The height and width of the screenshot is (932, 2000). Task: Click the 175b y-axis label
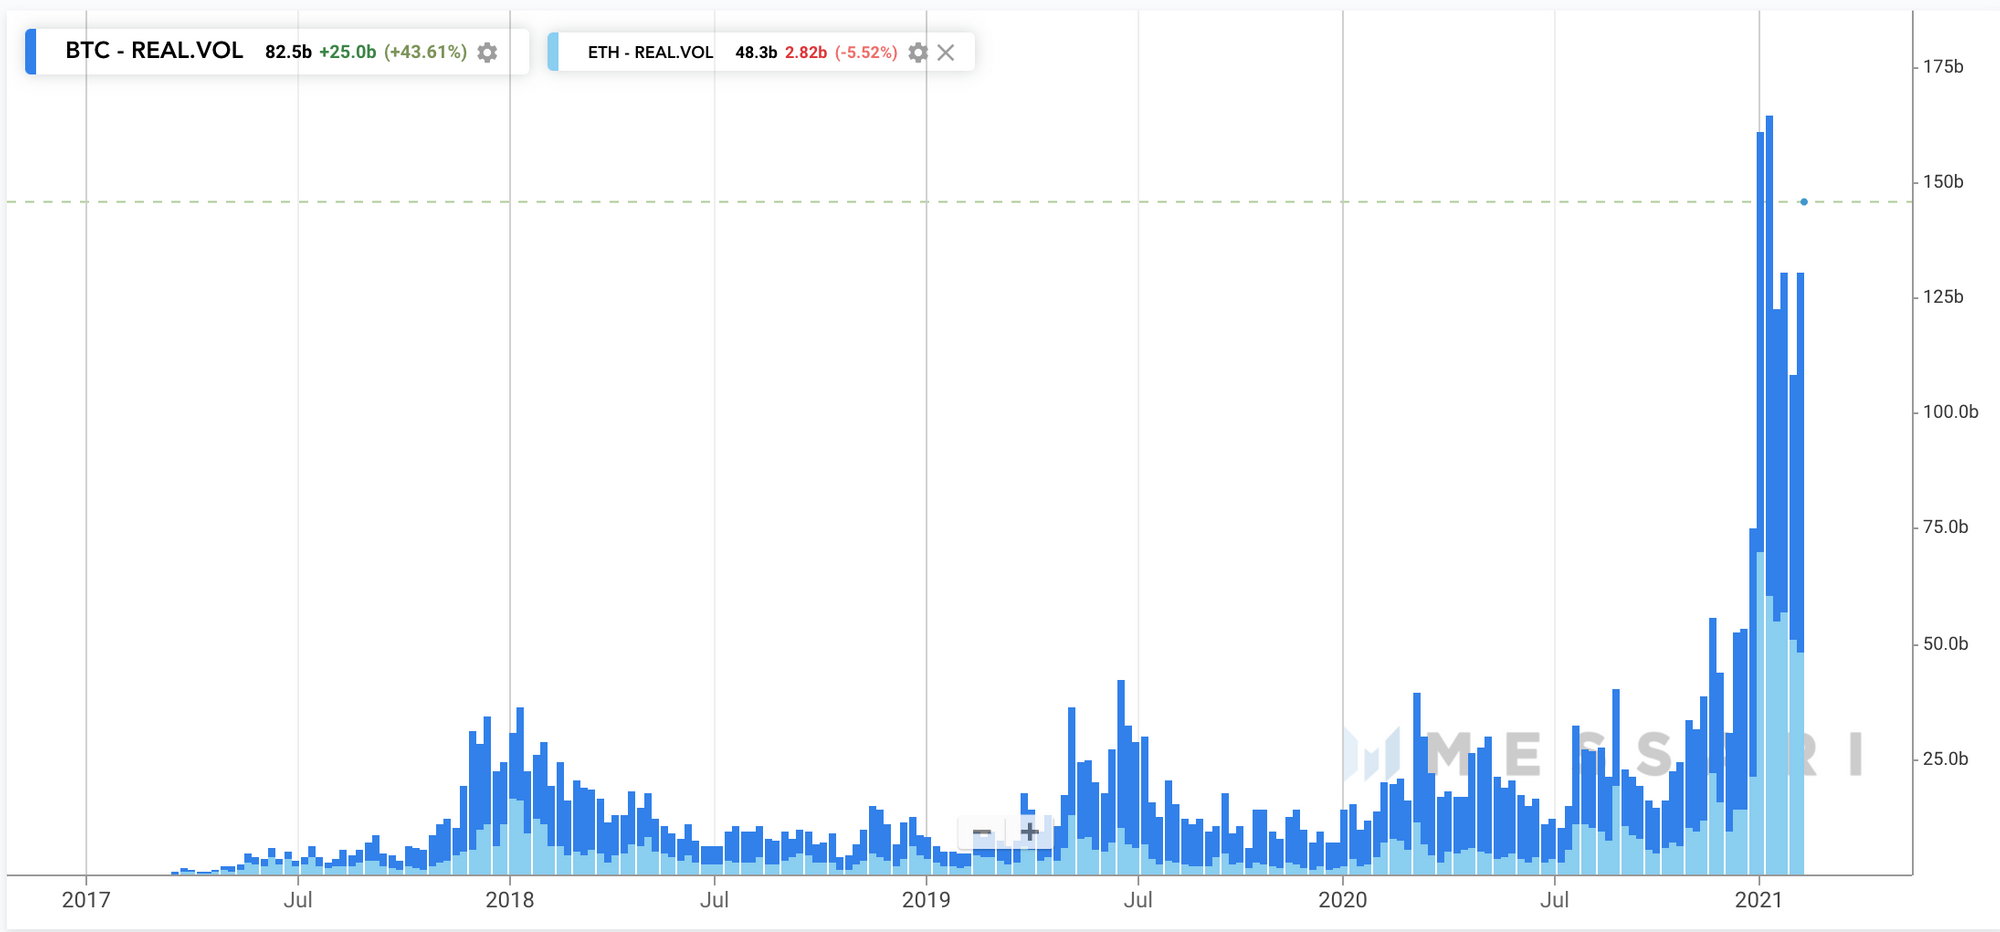tap(1943, 67)
